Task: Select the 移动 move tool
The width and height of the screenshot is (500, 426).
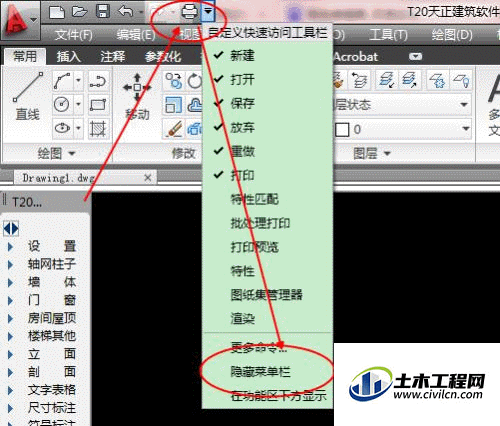Action: tap(137, 97)
